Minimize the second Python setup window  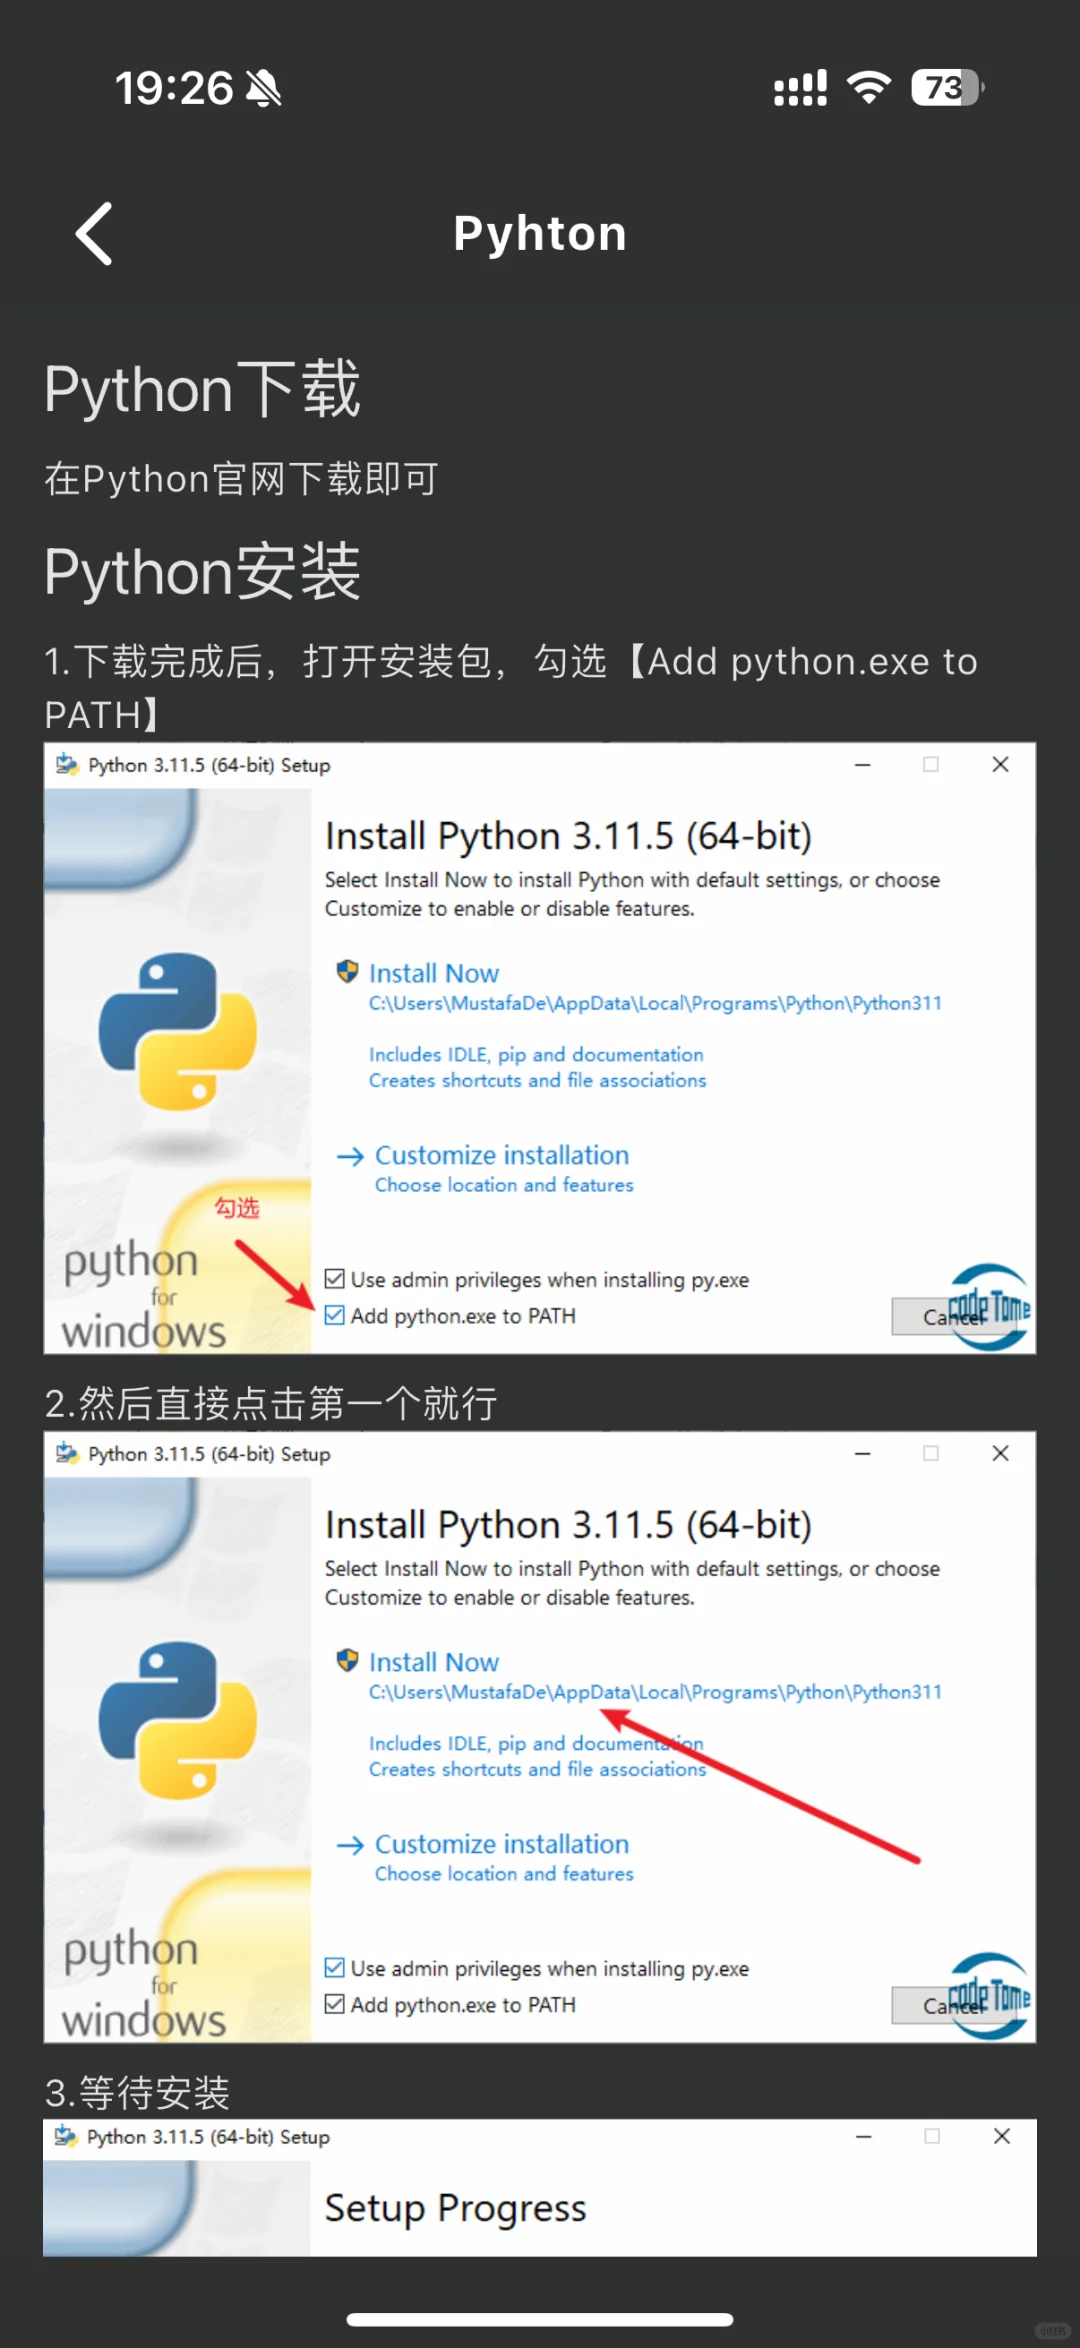[863, 1453]
